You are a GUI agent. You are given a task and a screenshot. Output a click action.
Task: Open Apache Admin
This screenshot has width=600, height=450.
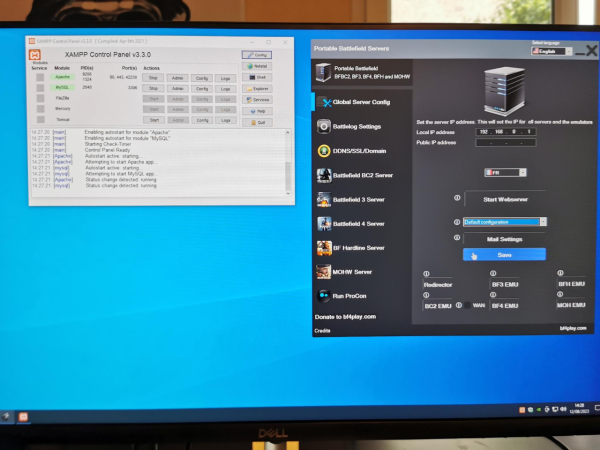point(177,78)
